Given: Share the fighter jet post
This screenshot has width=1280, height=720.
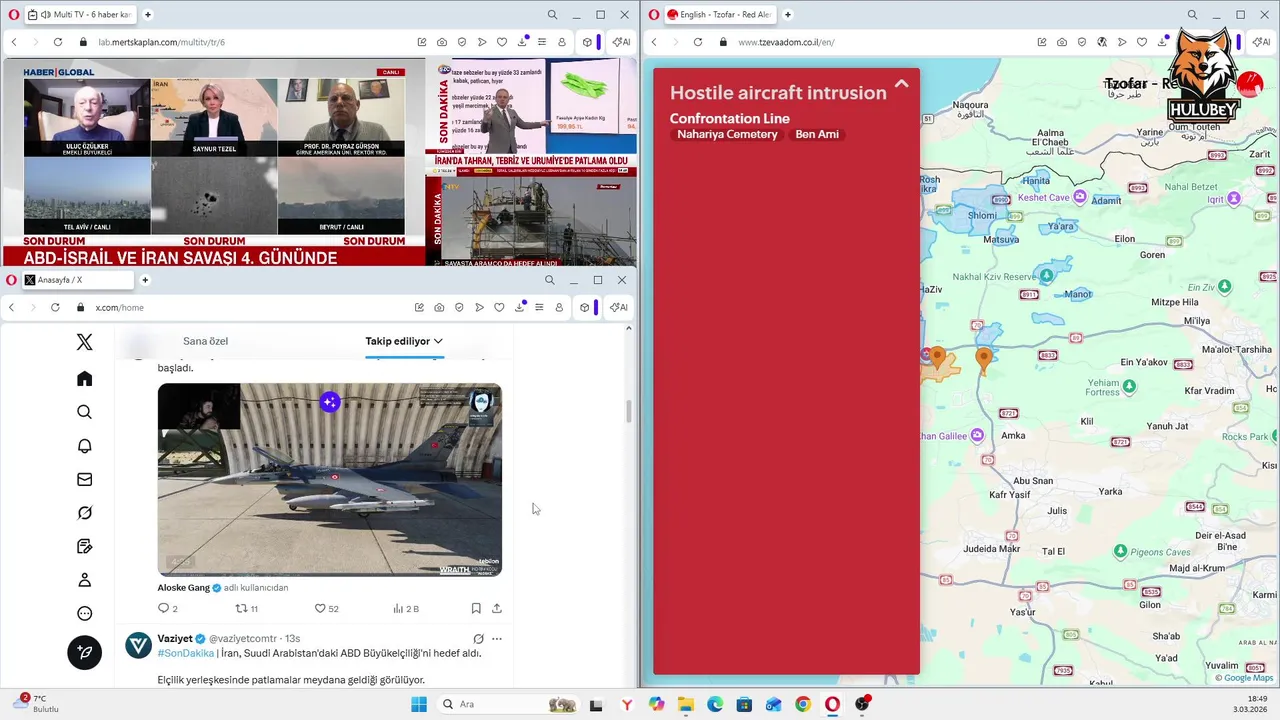Looking at the screenshot, I should pyautogui.click(x=497, y=608).
